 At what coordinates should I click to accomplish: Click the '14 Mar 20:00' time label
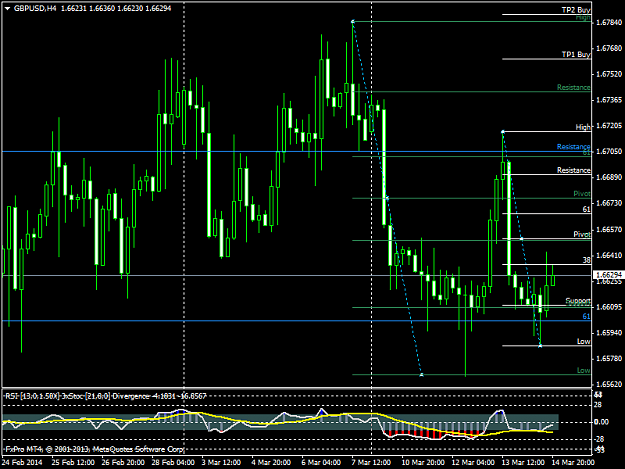[x=573, y=462]
